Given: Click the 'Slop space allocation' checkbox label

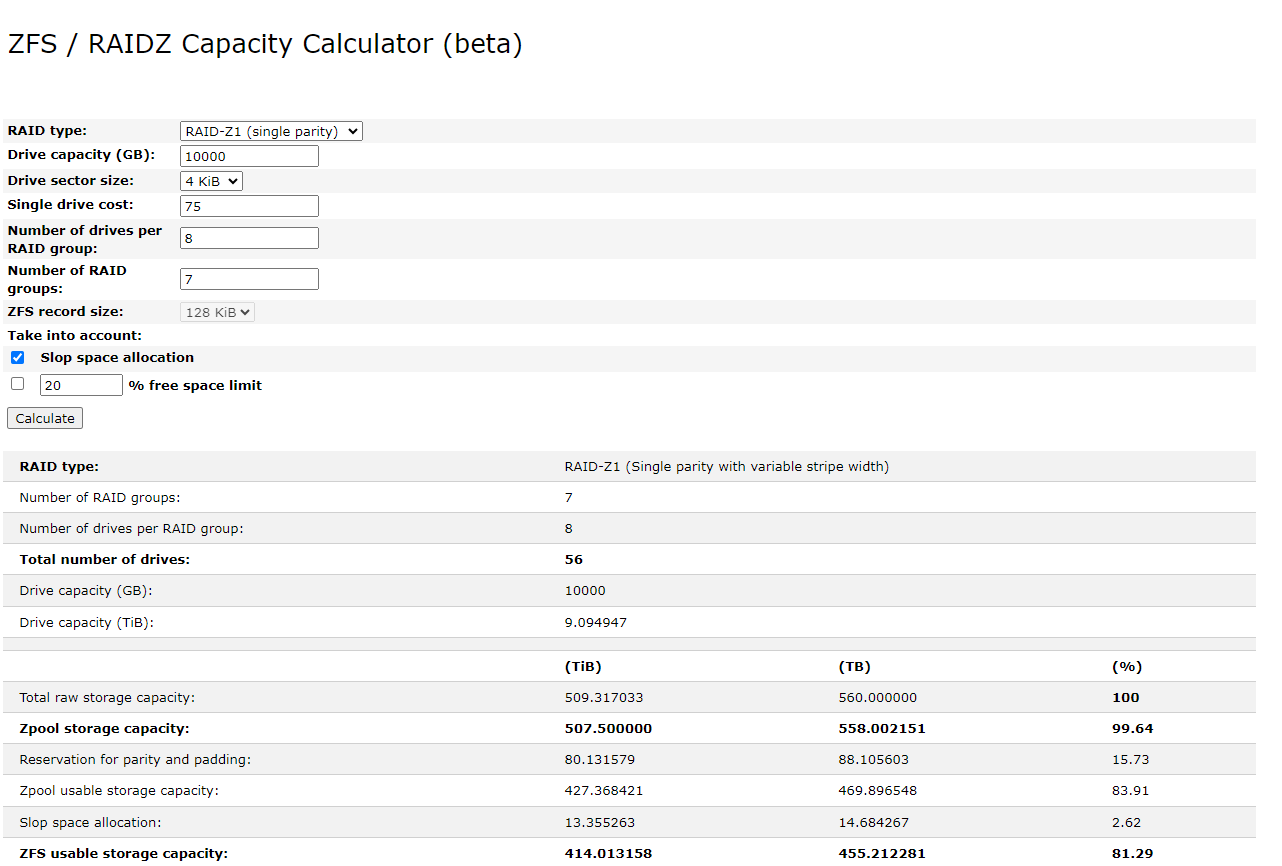Looking at the screenshot, I should [x=117, y=357].
